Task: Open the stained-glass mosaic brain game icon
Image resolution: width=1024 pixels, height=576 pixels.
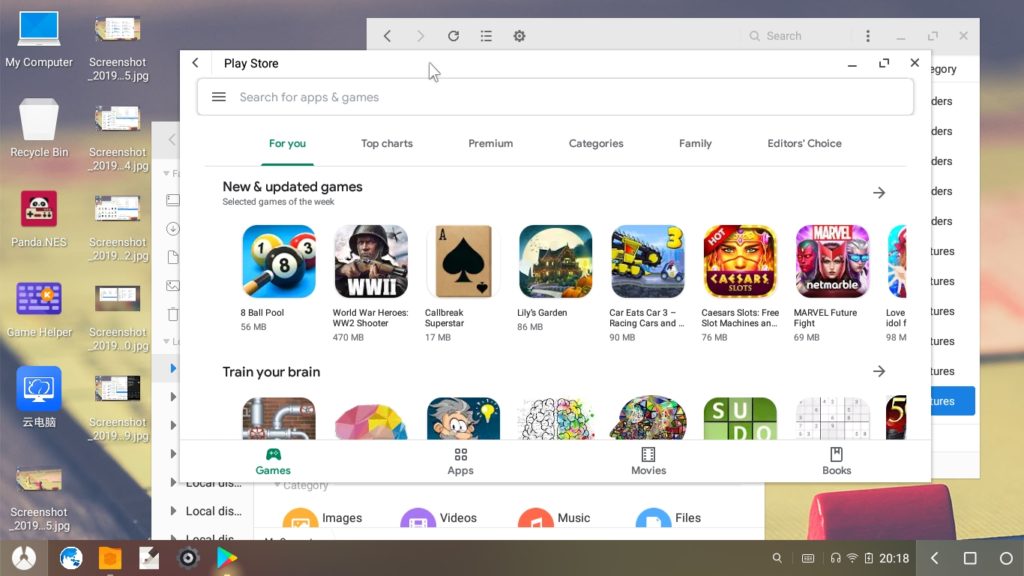Action: pyautogui.click(x=648, y=419)
